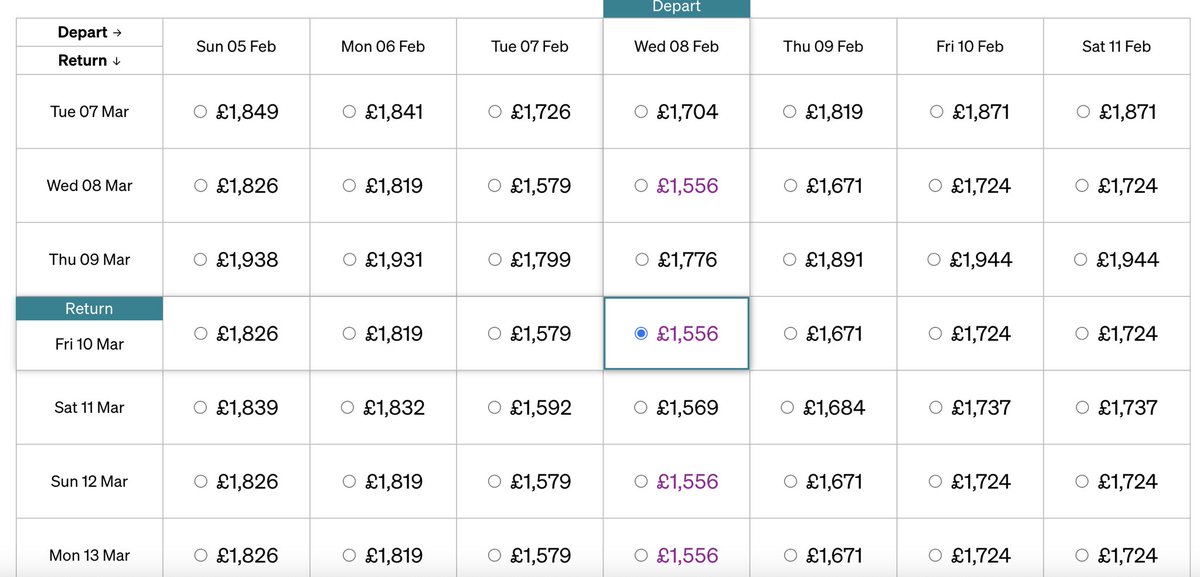
Task: Click the Sat 11 Feb column header
Action: coord(1116,46)
